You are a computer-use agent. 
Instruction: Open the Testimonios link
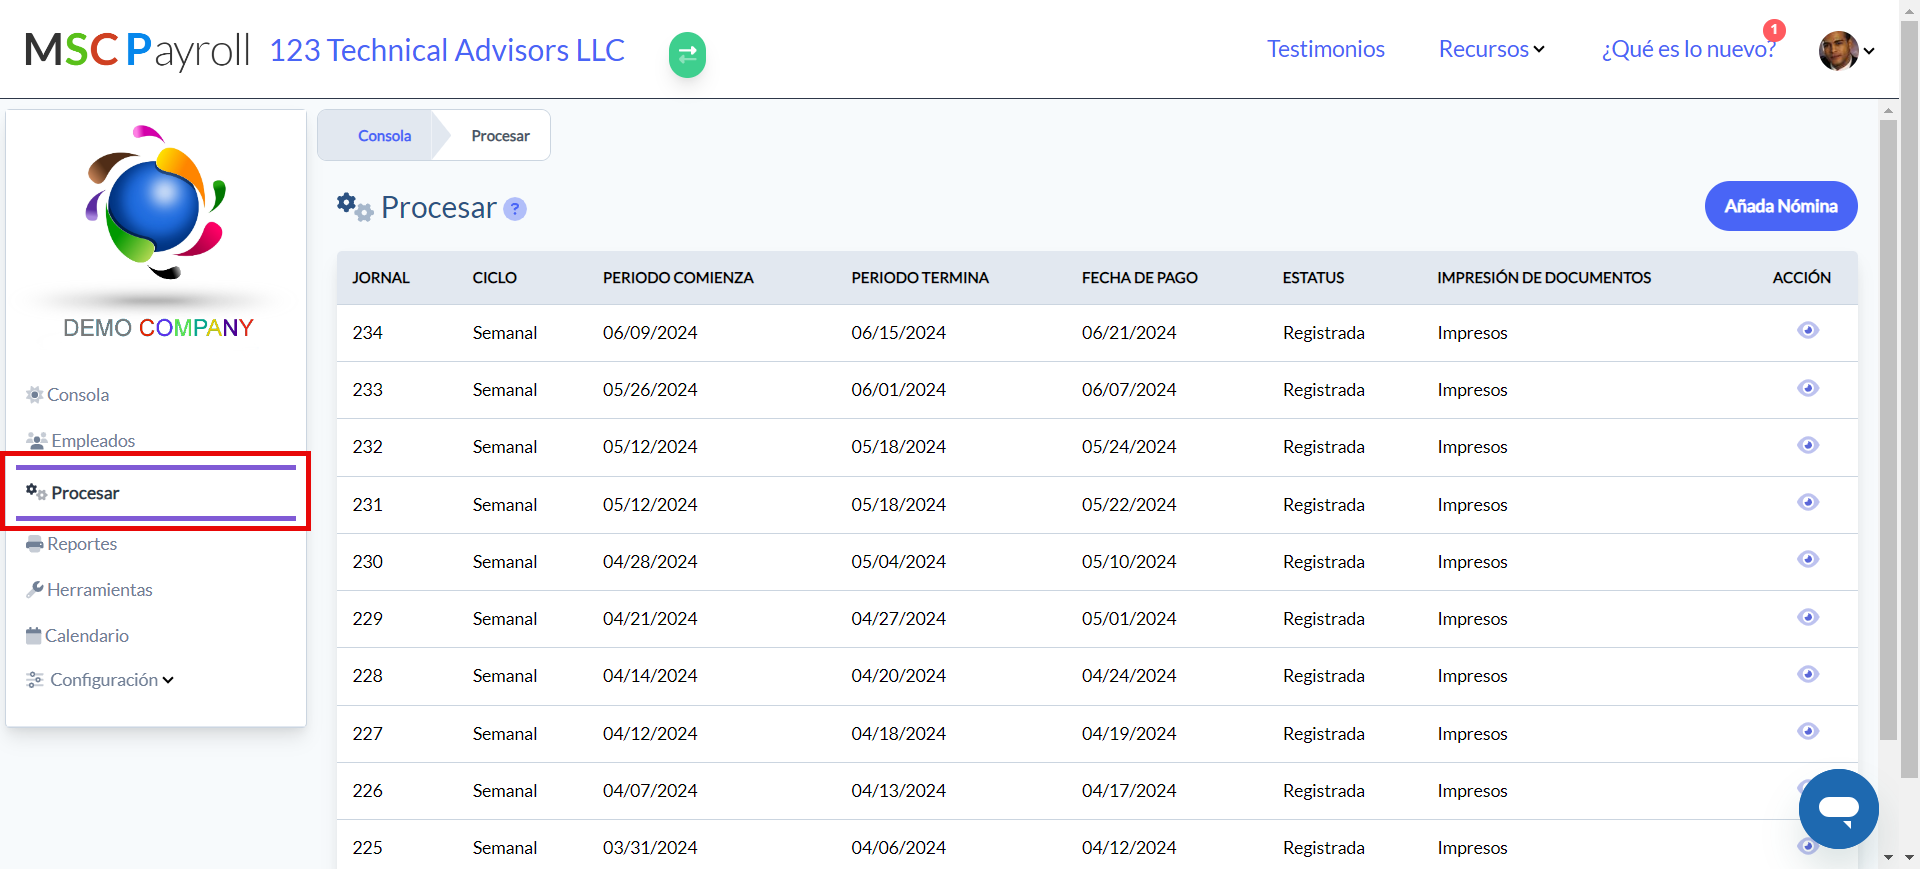(x=1325, y=49)
